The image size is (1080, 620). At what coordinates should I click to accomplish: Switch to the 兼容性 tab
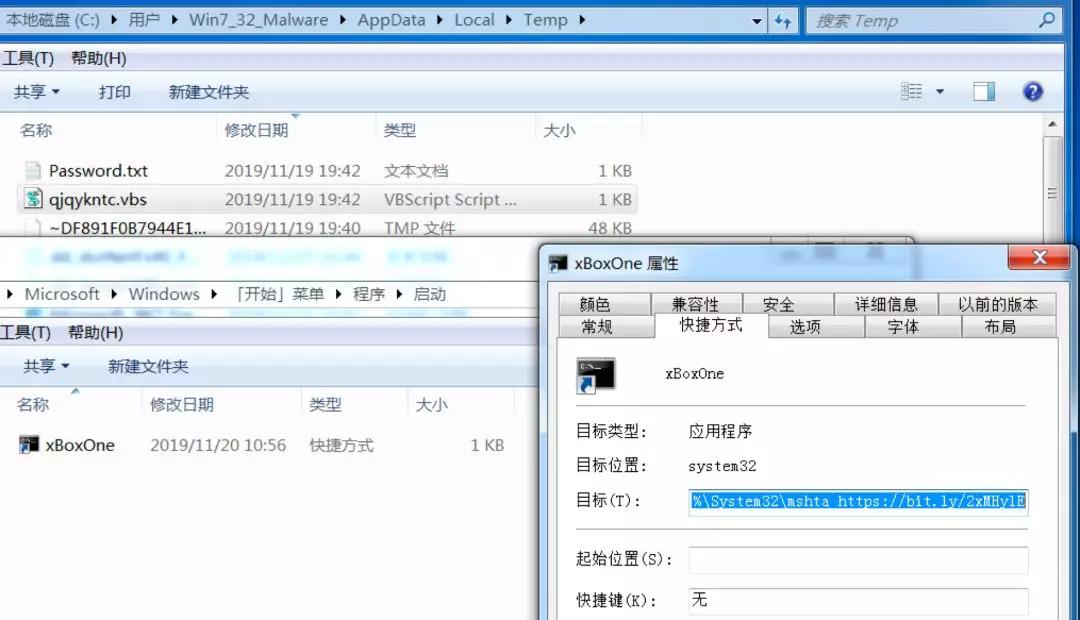pyautogui.click(x=696, y=303)
